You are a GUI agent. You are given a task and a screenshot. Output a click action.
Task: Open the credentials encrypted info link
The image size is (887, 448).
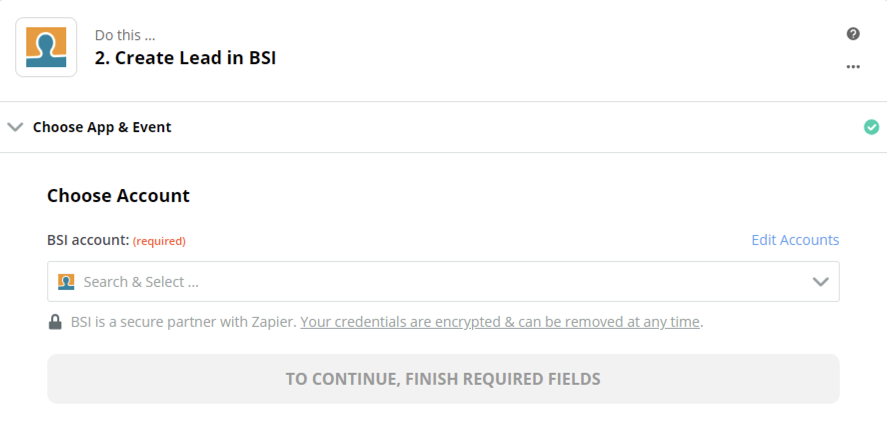pos(500,322)
